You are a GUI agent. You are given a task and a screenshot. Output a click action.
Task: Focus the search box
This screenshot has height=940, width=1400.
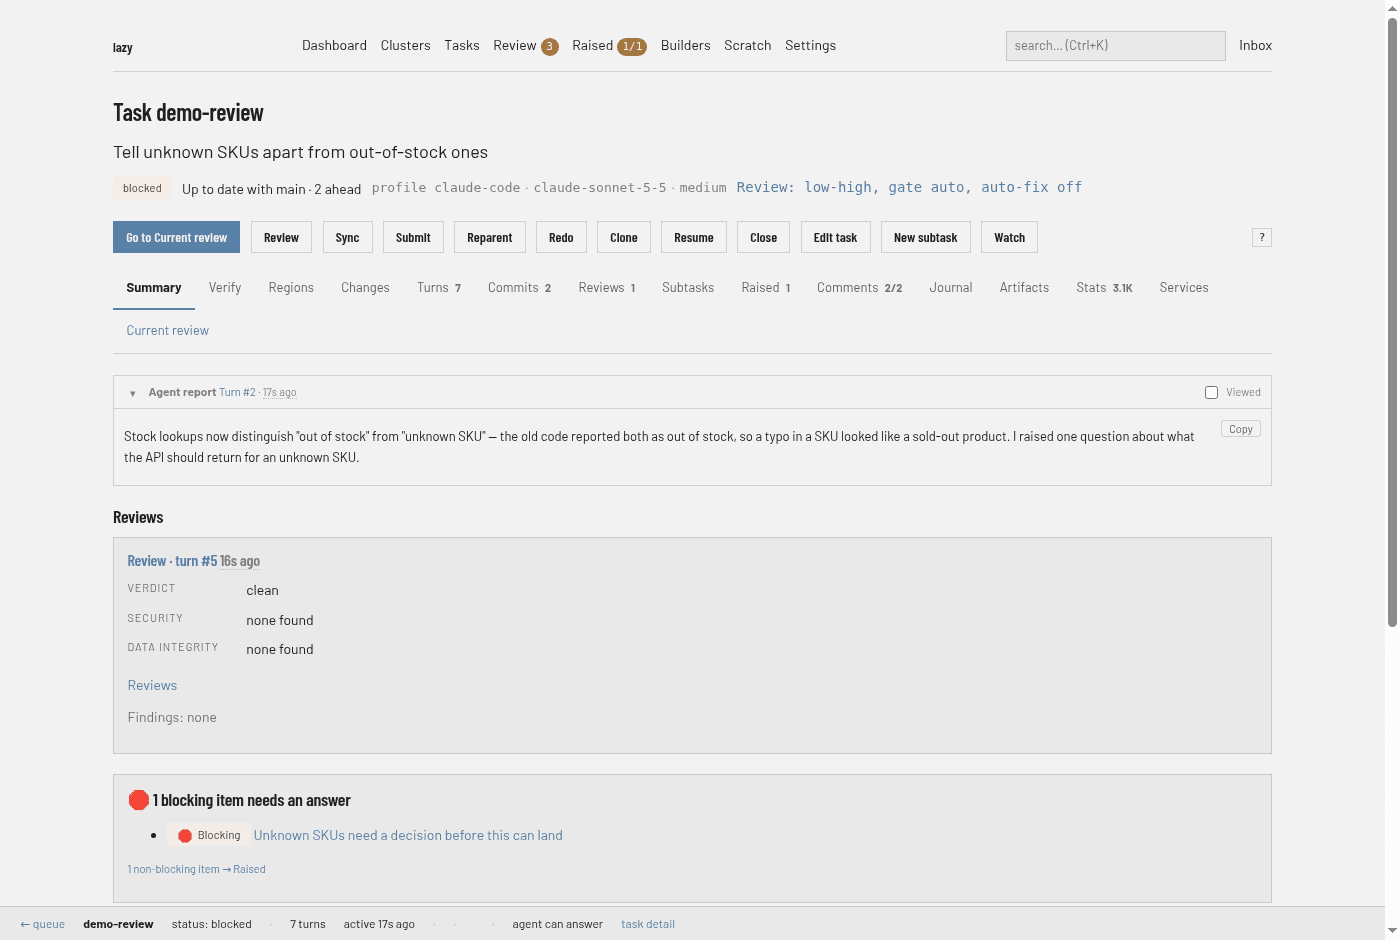pyautogui.click(x=1115, y=45)
